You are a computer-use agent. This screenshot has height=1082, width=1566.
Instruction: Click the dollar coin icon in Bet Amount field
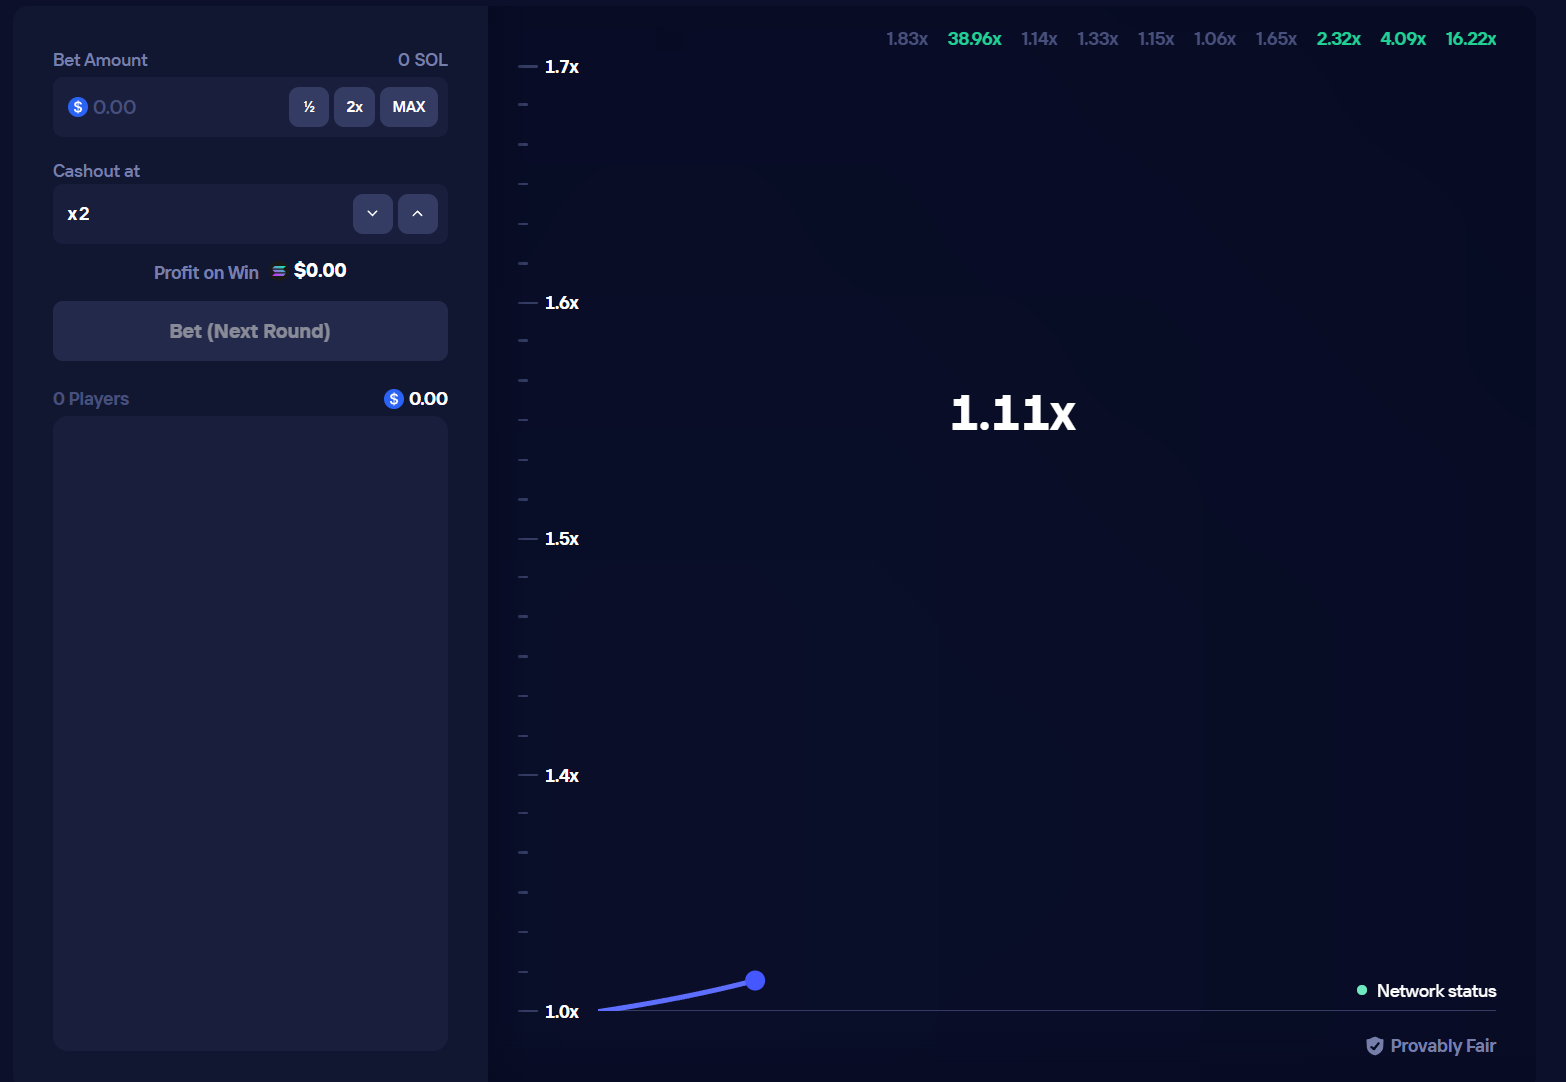(x=78, y=107)
